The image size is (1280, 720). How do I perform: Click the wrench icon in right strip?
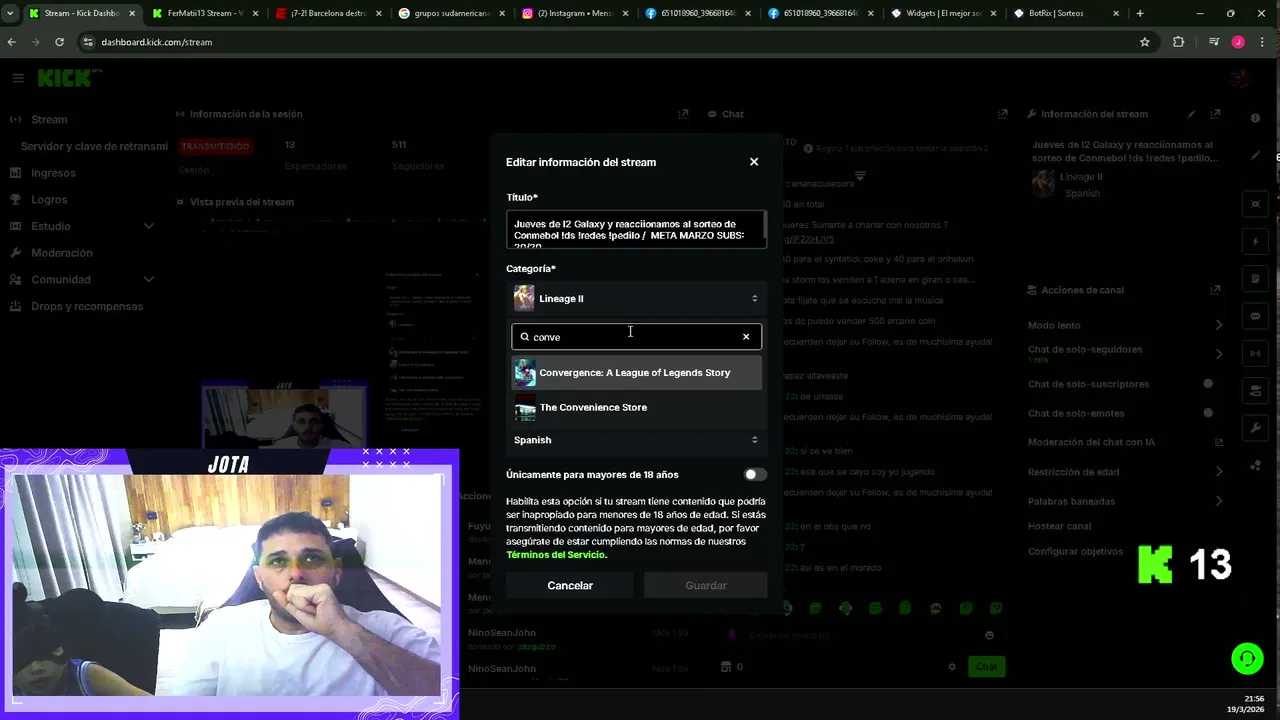(1256, 428)
